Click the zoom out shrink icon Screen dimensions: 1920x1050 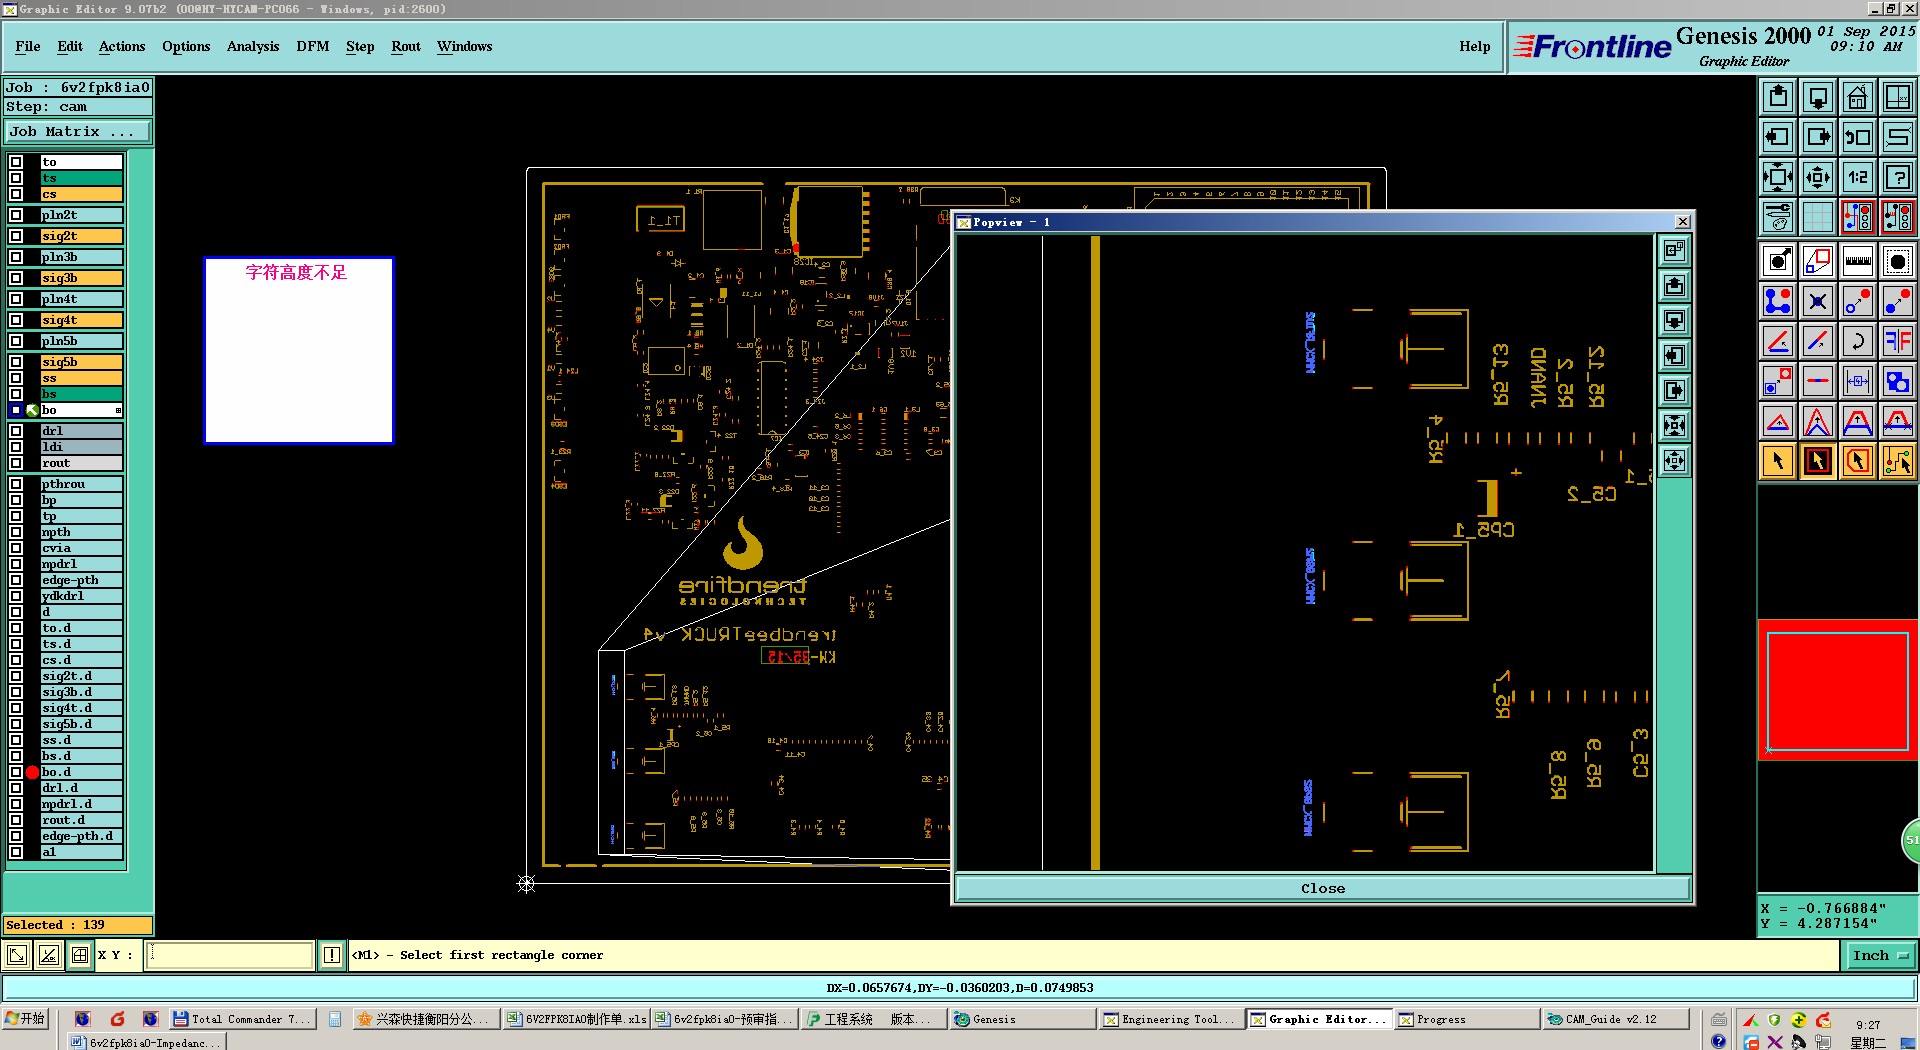click(x=1818, y=177)
